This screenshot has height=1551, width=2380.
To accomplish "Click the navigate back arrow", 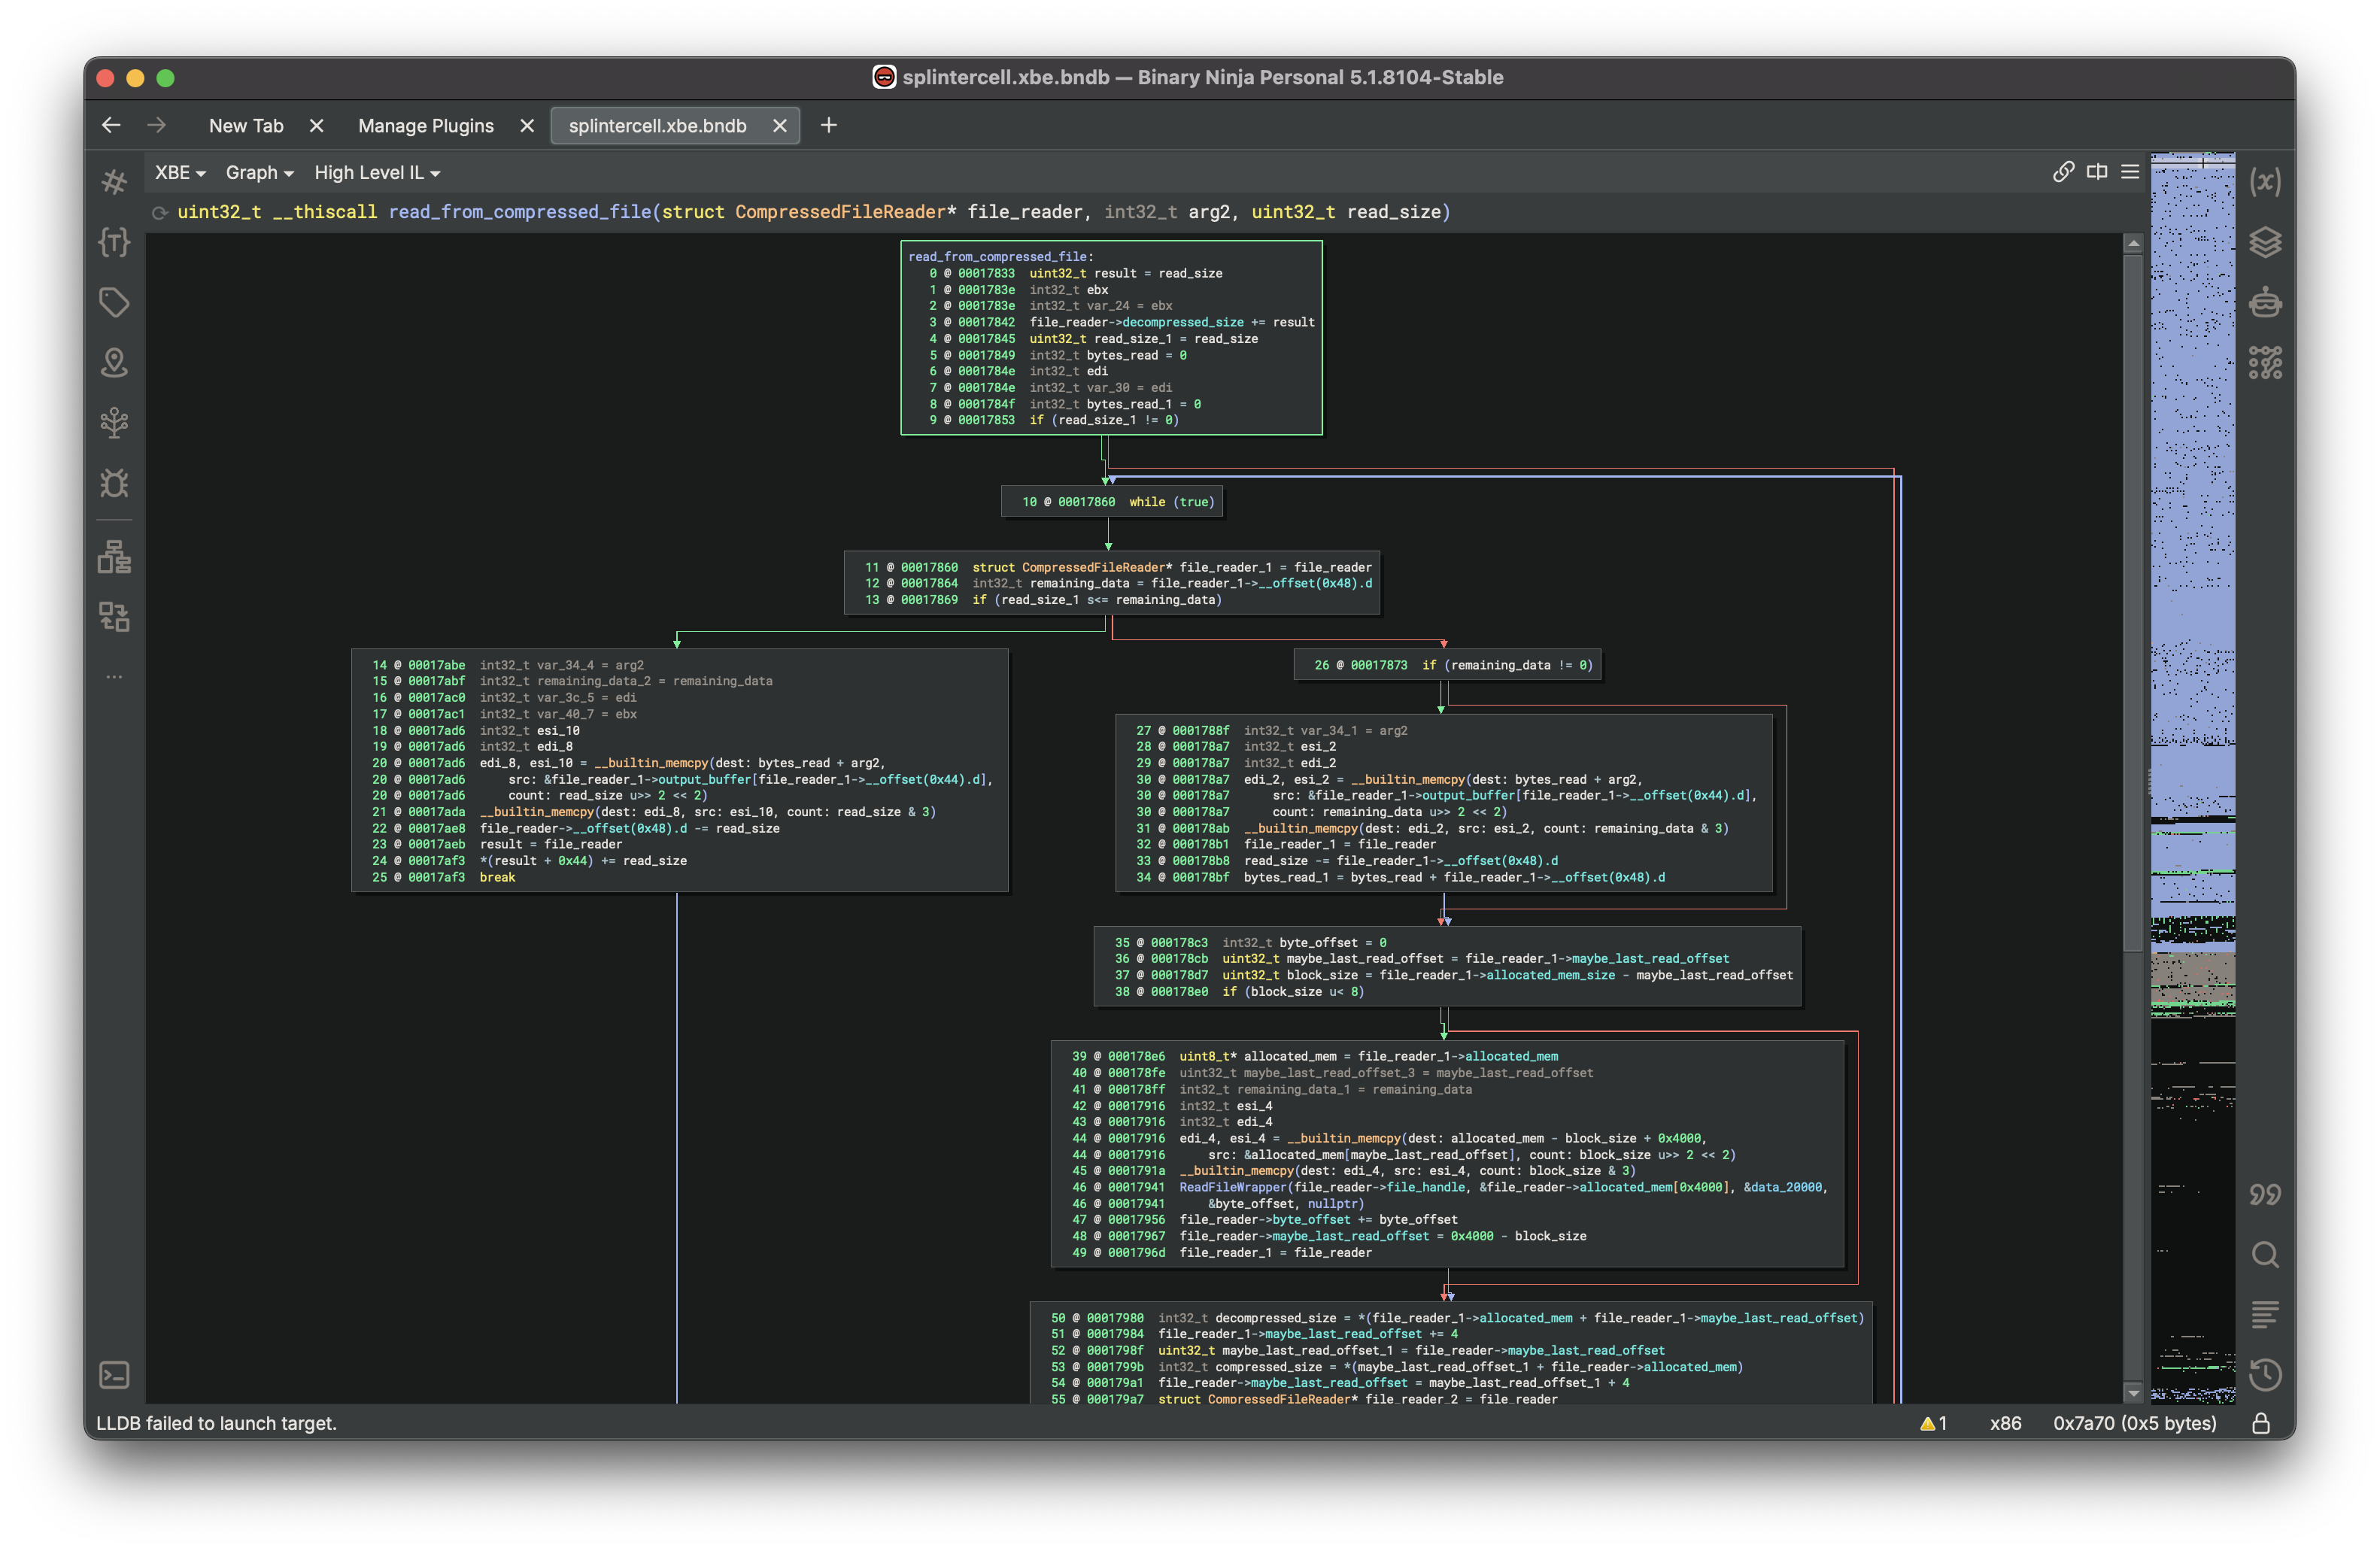I will pyautogui.click(x=111, y=125).
